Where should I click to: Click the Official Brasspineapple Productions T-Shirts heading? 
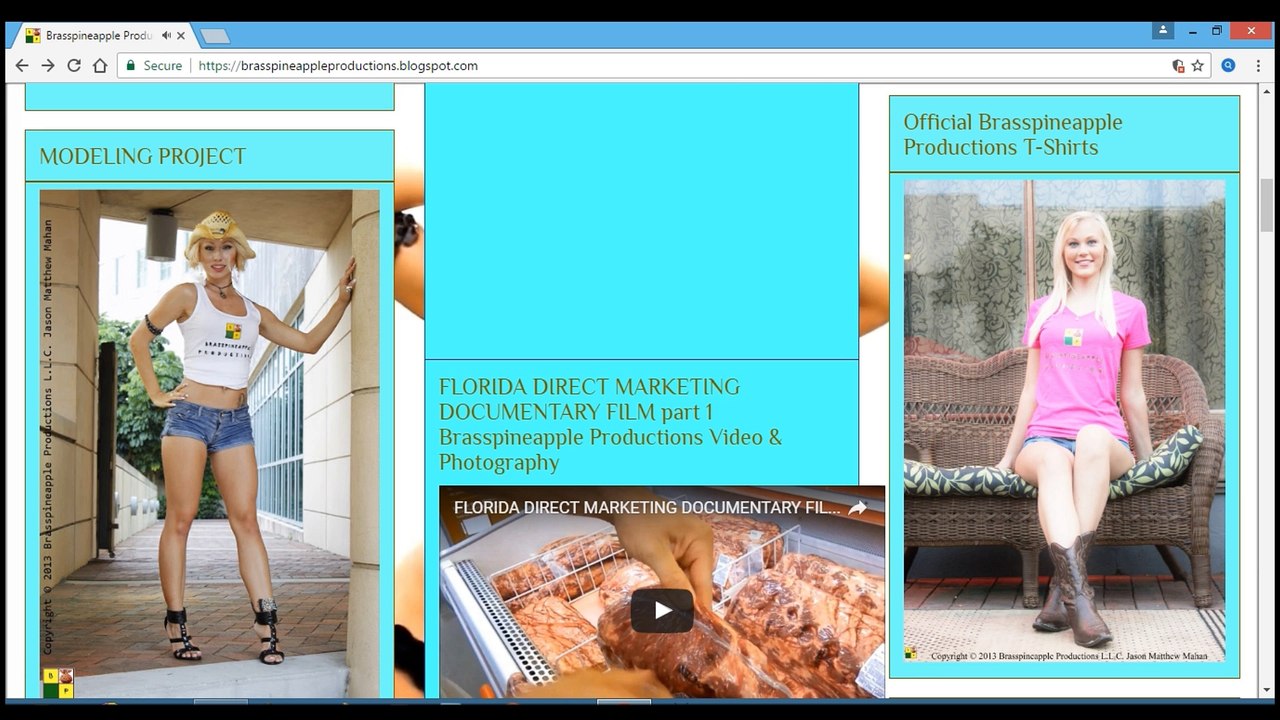coord(1013,134)
